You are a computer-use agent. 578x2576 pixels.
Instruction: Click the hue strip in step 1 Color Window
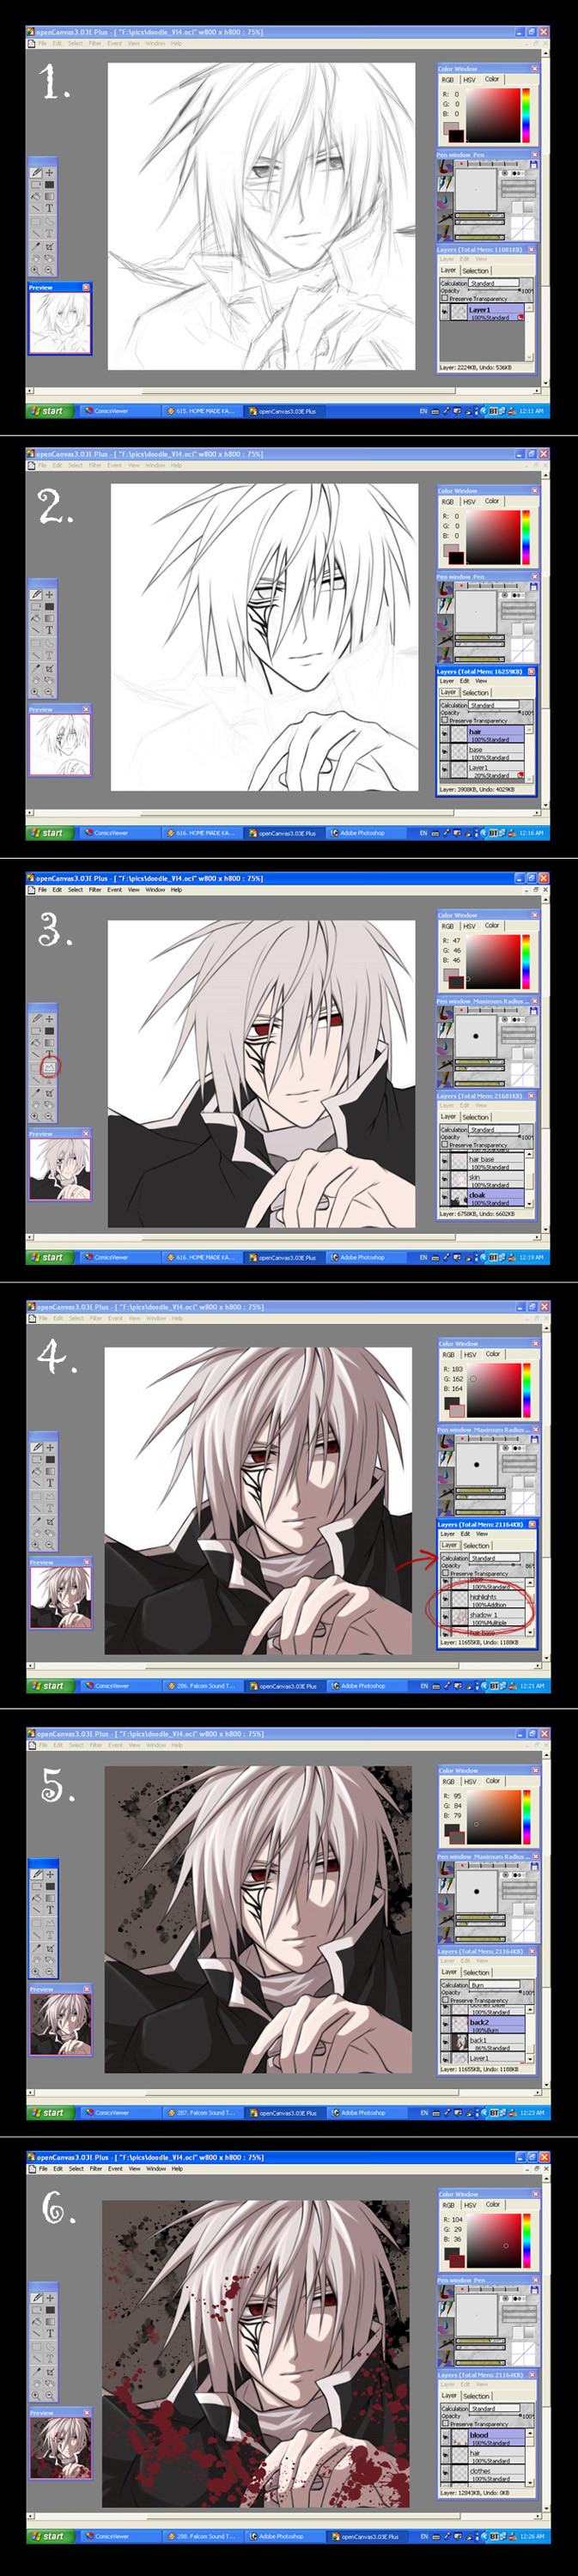coord(526,115)
